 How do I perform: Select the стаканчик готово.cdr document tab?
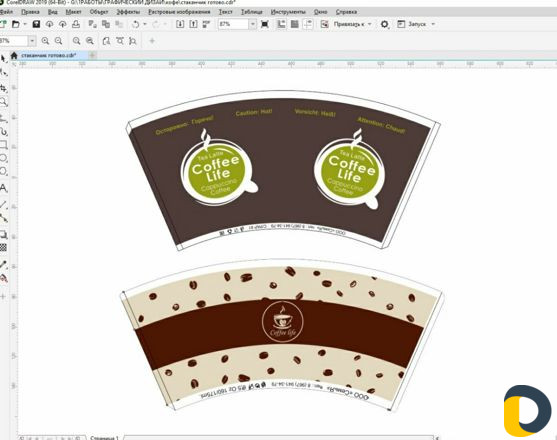click(49, 55)
